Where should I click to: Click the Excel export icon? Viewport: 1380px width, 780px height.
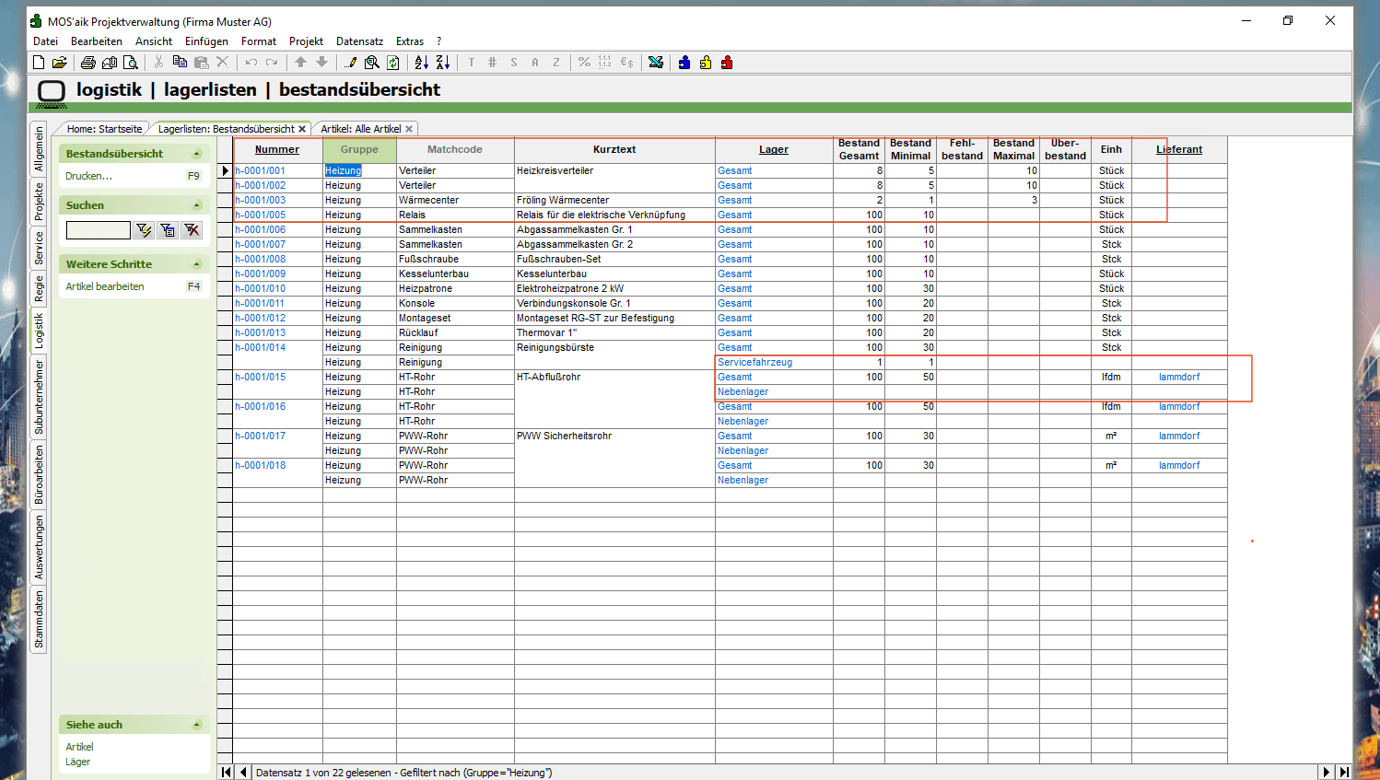click(x=655, y=63)
